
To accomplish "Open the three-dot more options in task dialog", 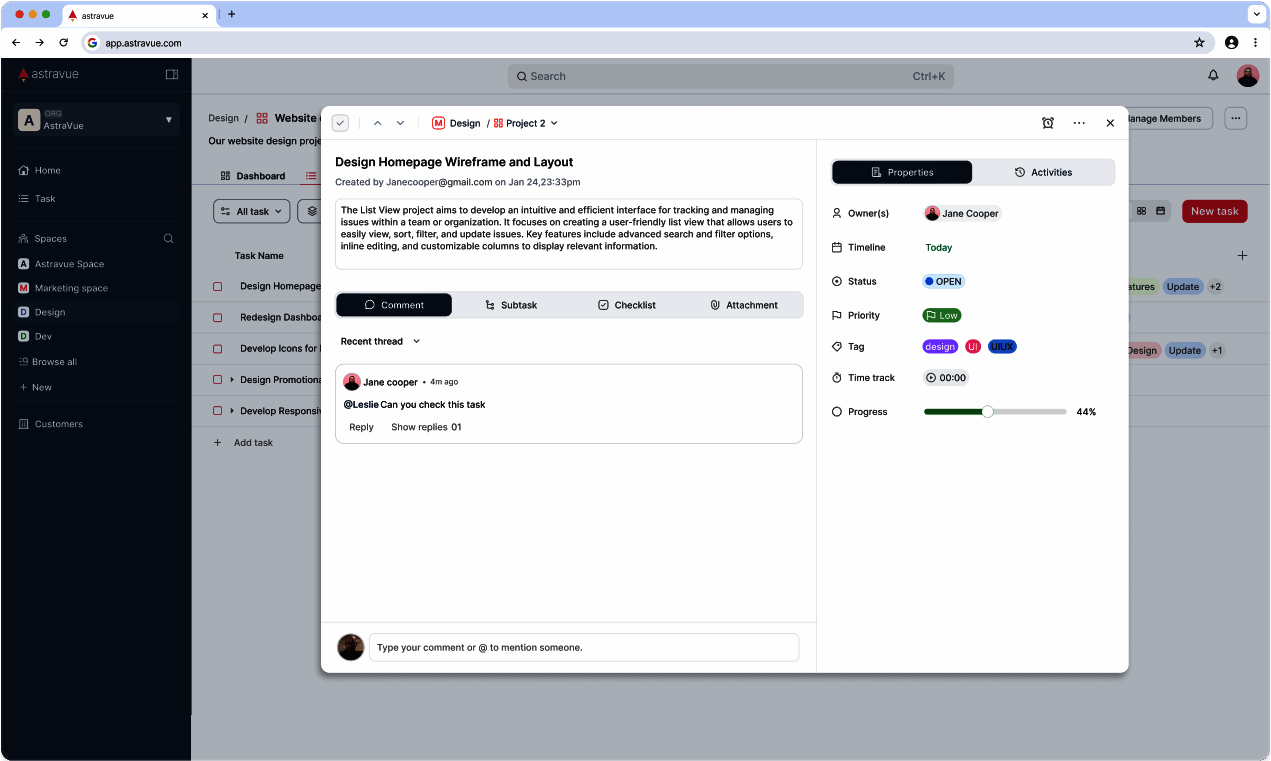I will tap(1079, 123).
